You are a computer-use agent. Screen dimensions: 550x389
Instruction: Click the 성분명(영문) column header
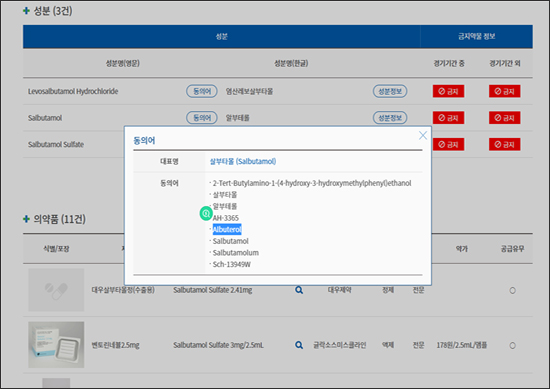[x=123, y=63]
